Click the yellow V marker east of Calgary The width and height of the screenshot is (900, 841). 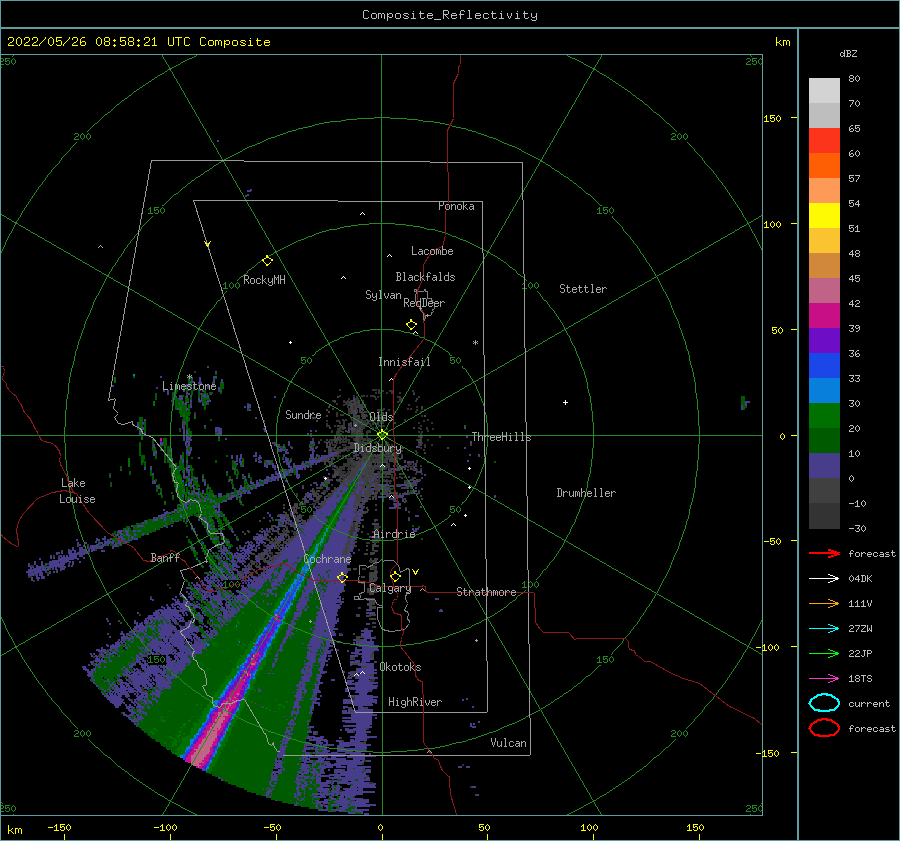point(416,572)
